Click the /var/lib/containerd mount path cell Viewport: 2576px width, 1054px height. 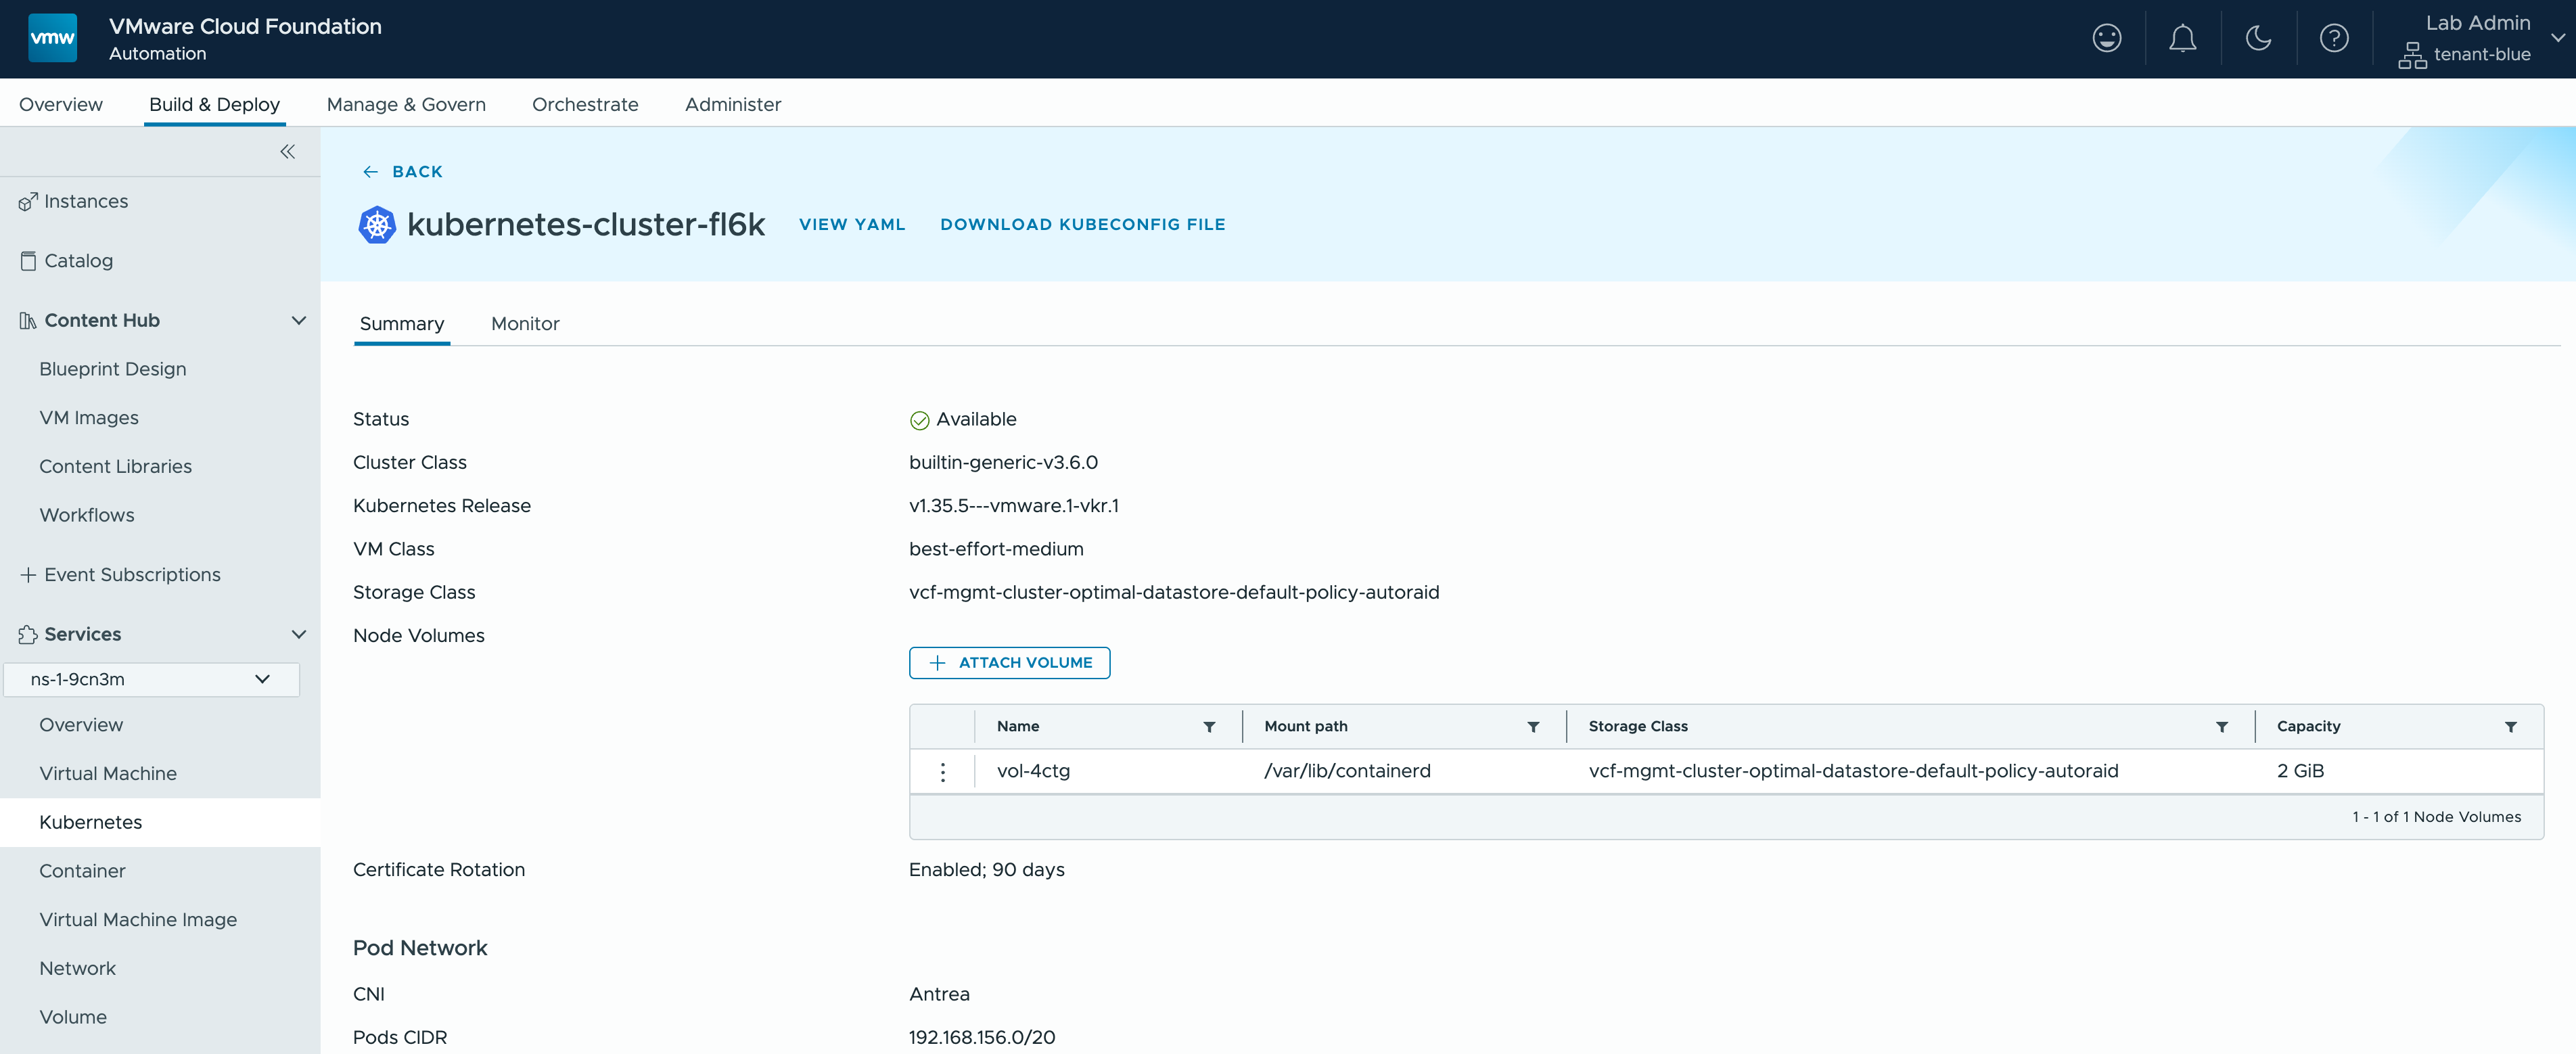coord(1347,771)
